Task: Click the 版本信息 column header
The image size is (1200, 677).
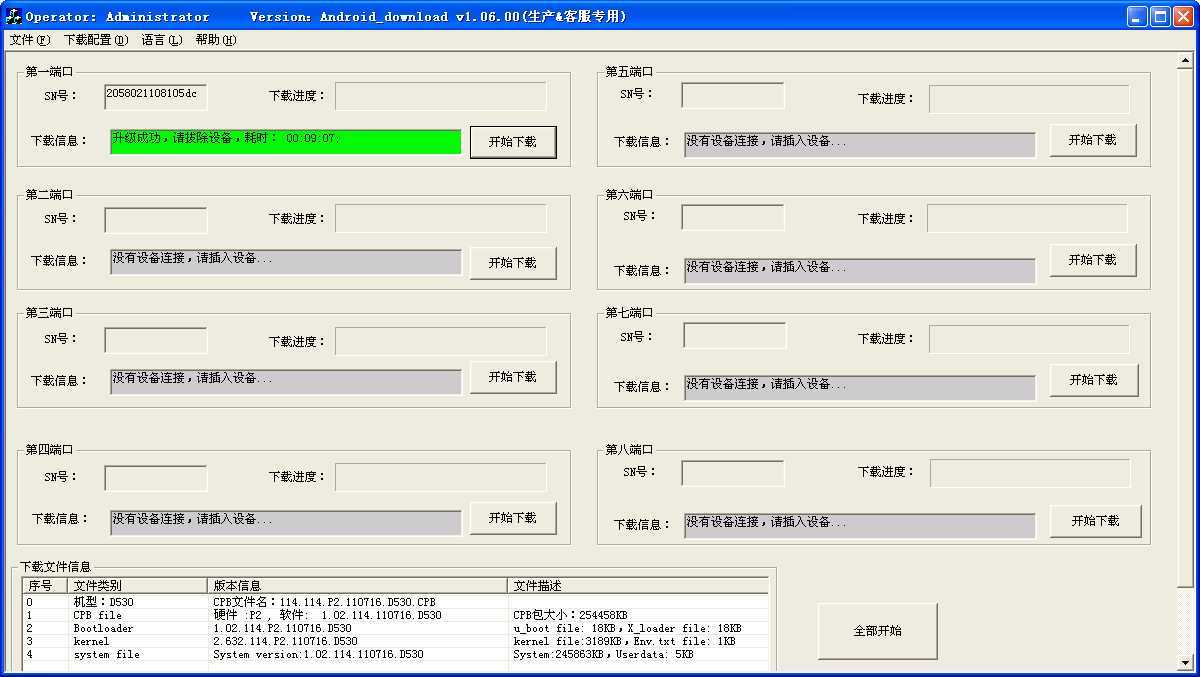Action: [358, 586]
